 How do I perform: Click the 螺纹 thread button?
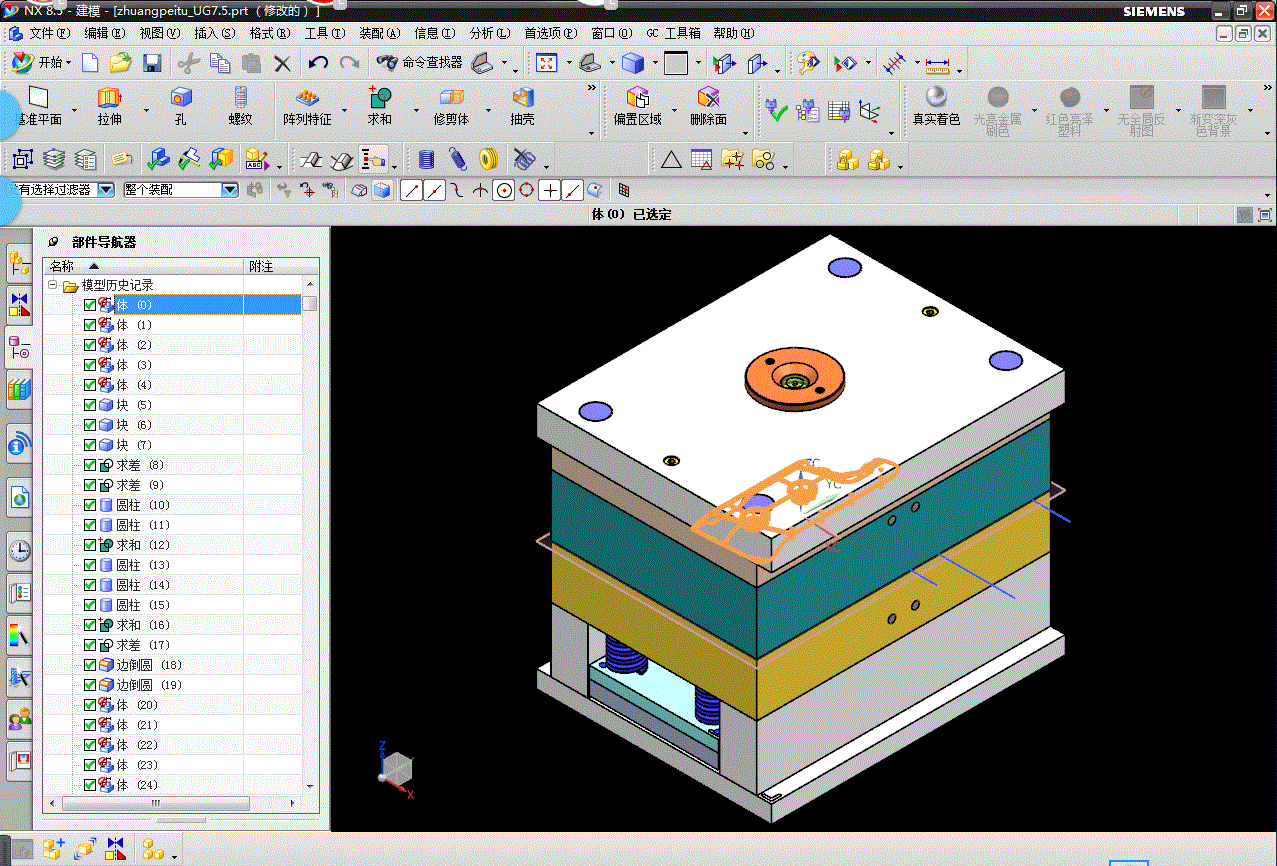pos(240,106)
